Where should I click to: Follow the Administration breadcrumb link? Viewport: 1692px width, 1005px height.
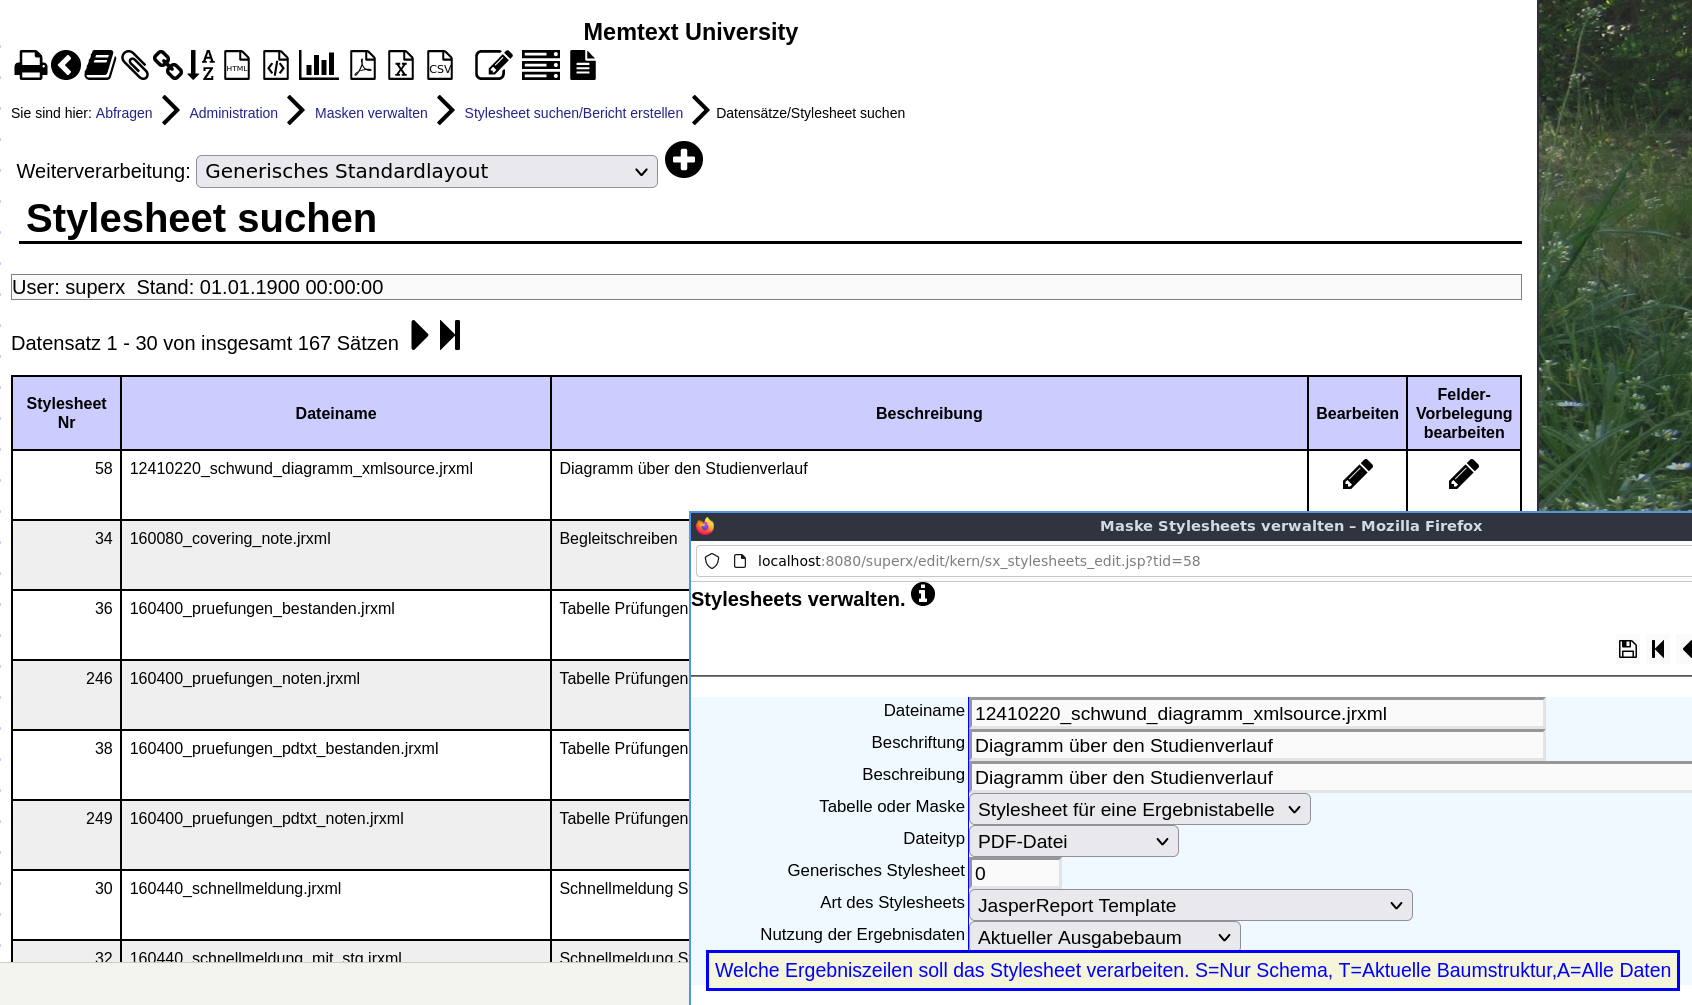234,113
